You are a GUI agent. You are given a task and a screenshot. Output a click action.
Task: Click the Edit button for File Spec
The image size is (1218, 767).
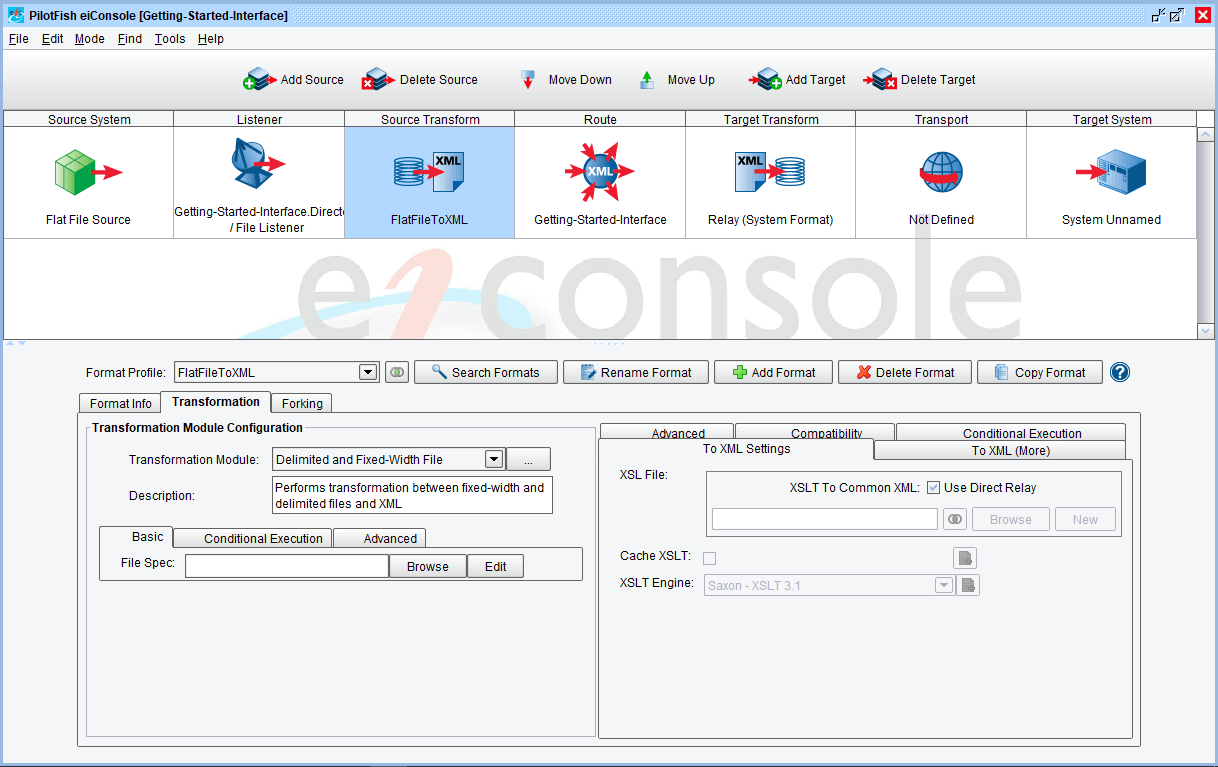tap(496, 566)
